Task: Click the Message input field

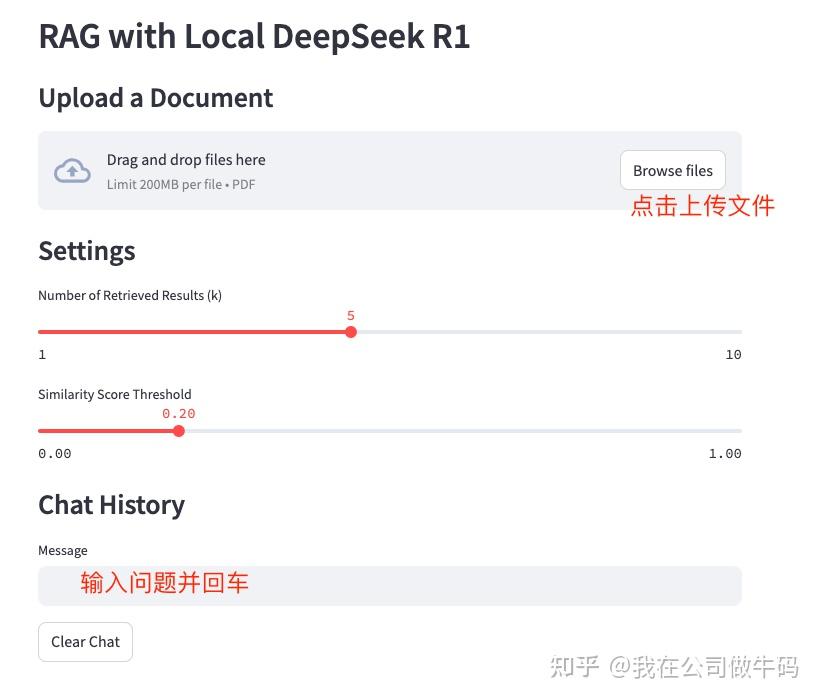Action: (x=390, y=585)
